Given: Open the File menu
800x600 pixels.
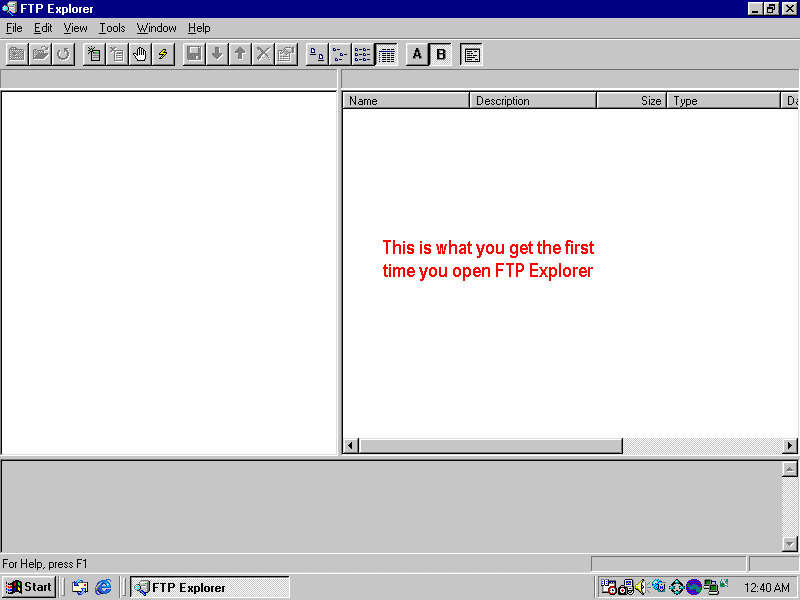Looking at the screenshot, I should coord(14,28).
